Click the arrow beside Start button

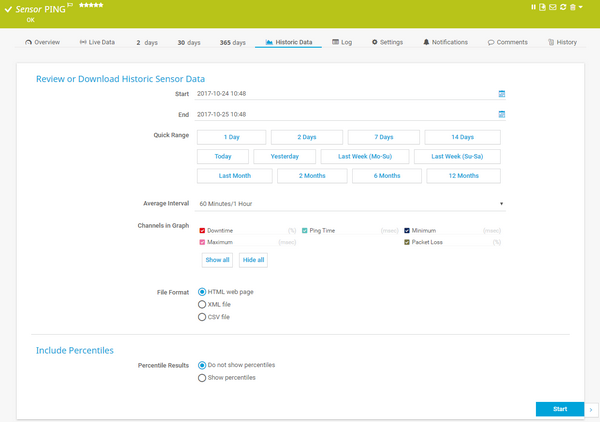pyautogui.click(x=591, y=409)
